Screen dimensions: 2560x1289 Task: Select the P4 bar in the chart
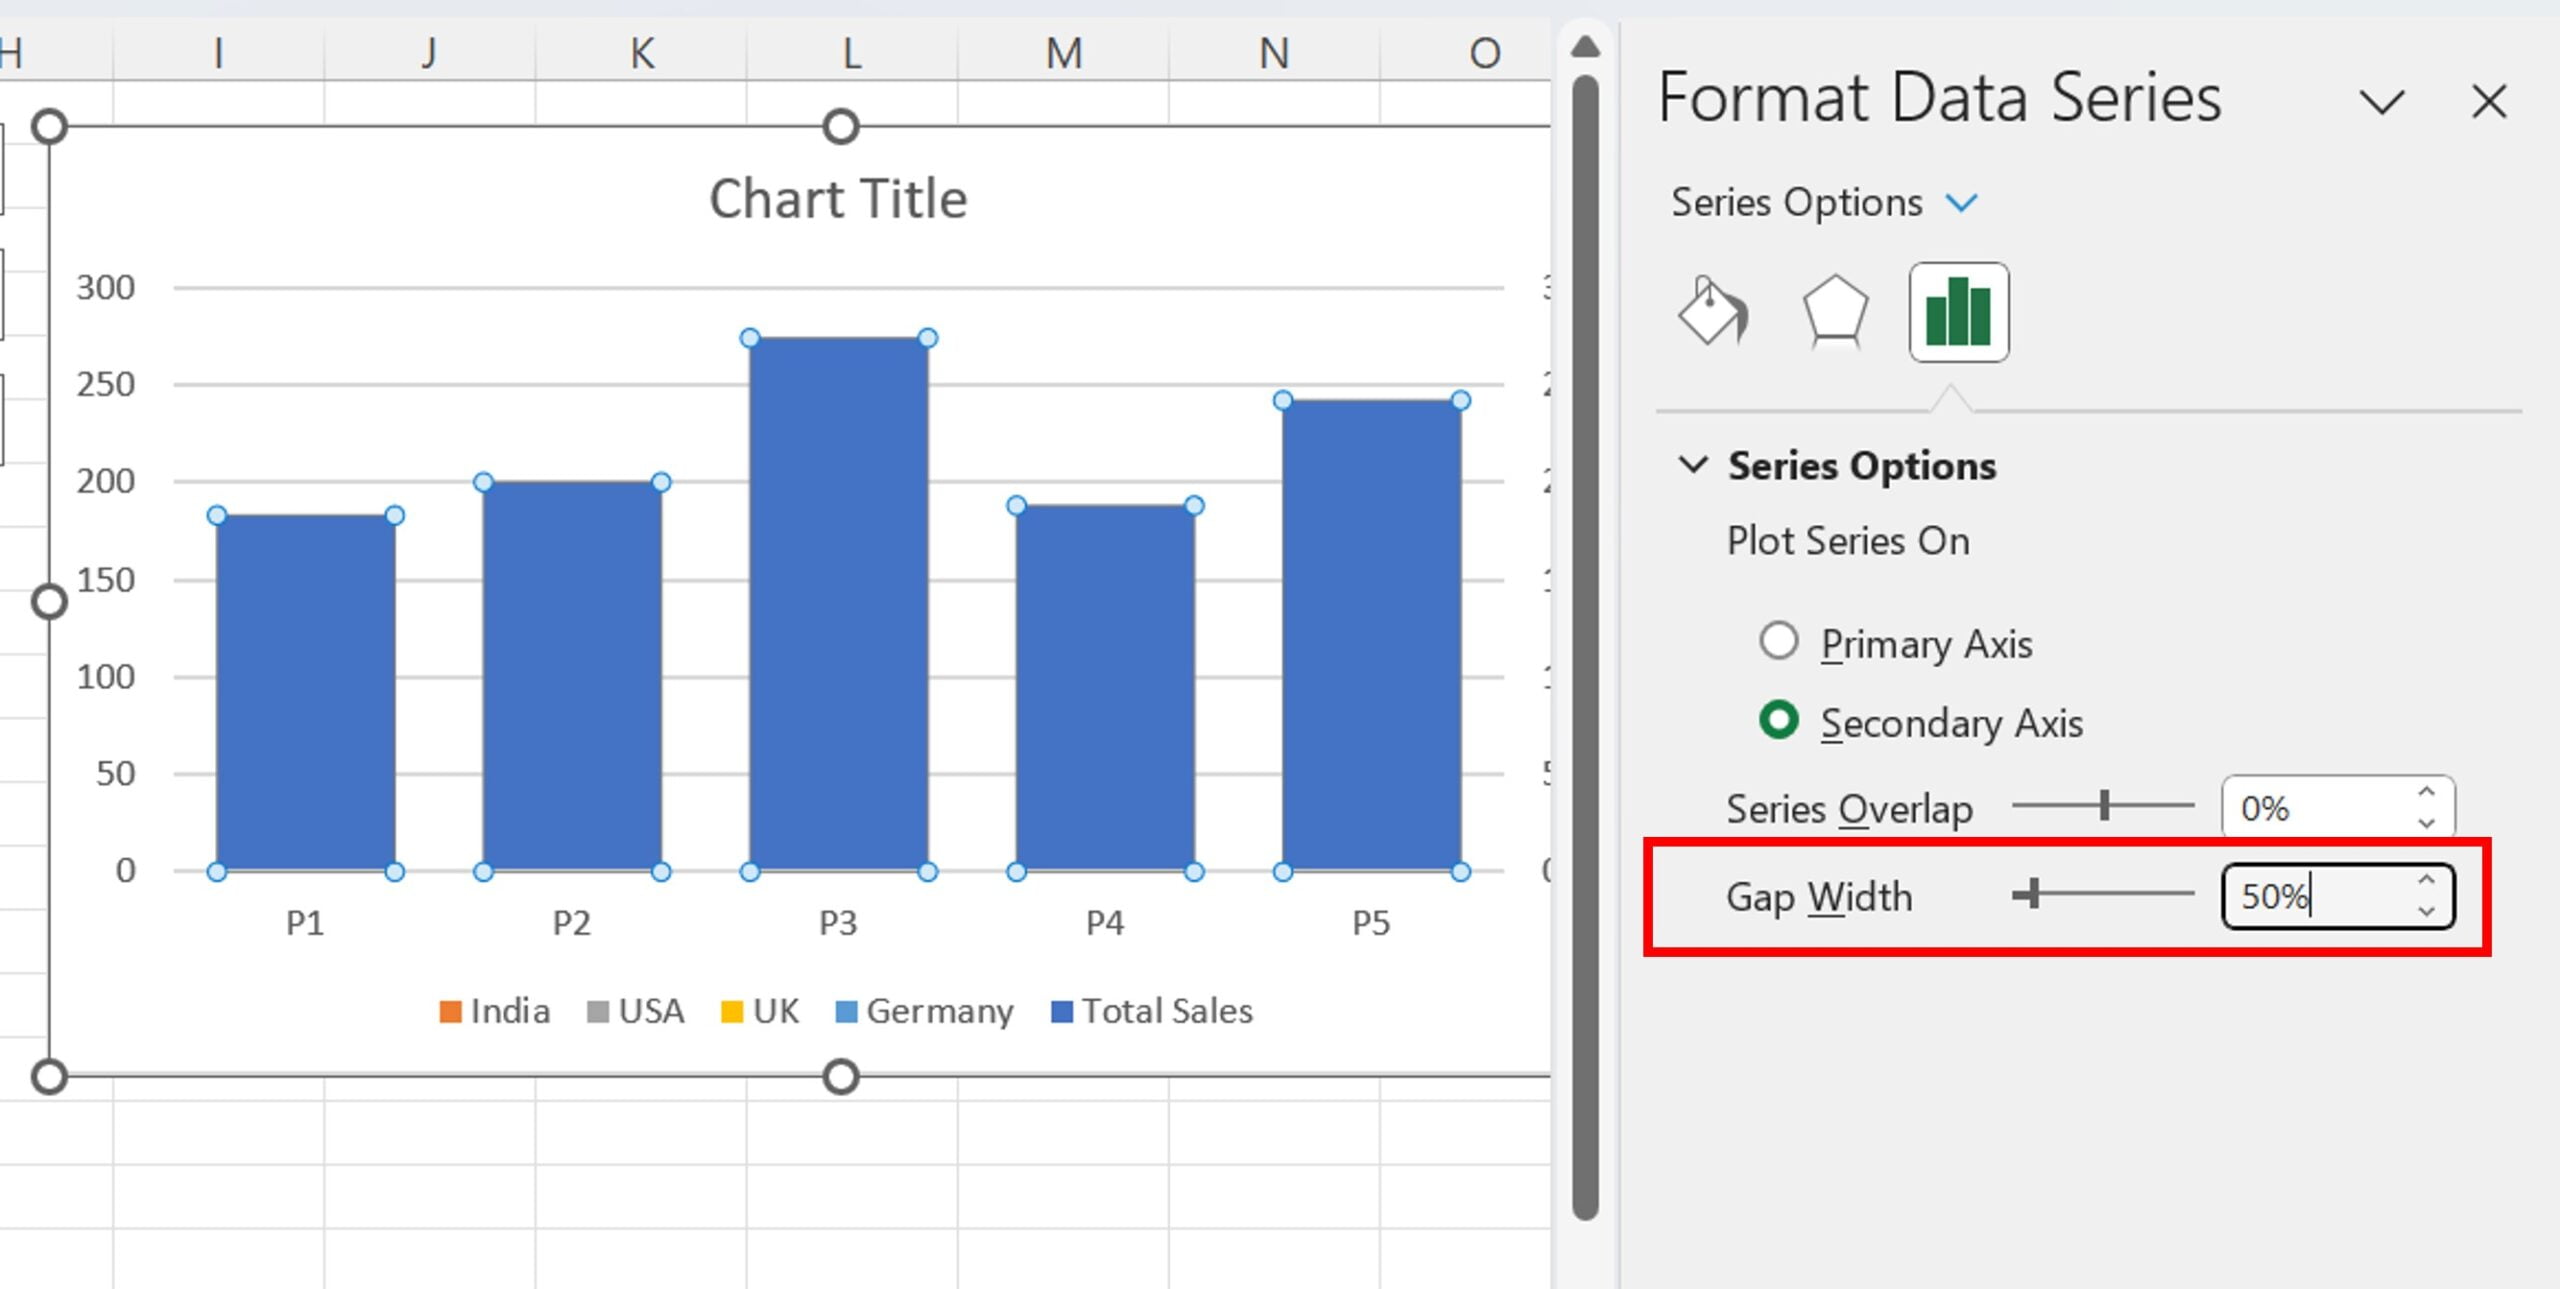pyautogui.click(x=1105, y=688)
